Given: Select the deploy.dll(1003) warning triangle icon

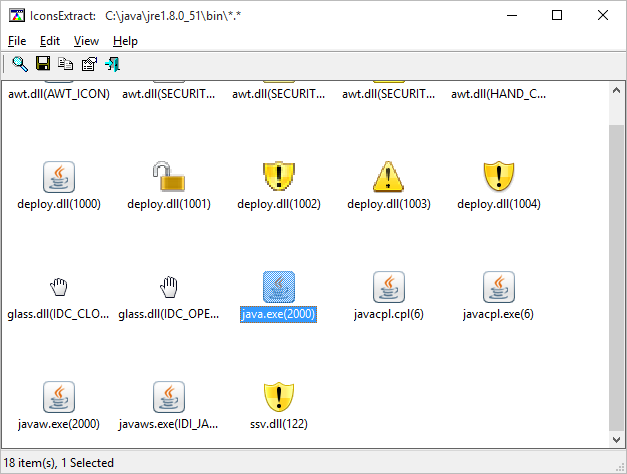Looking at the screenshot, I should pos(388,176).
